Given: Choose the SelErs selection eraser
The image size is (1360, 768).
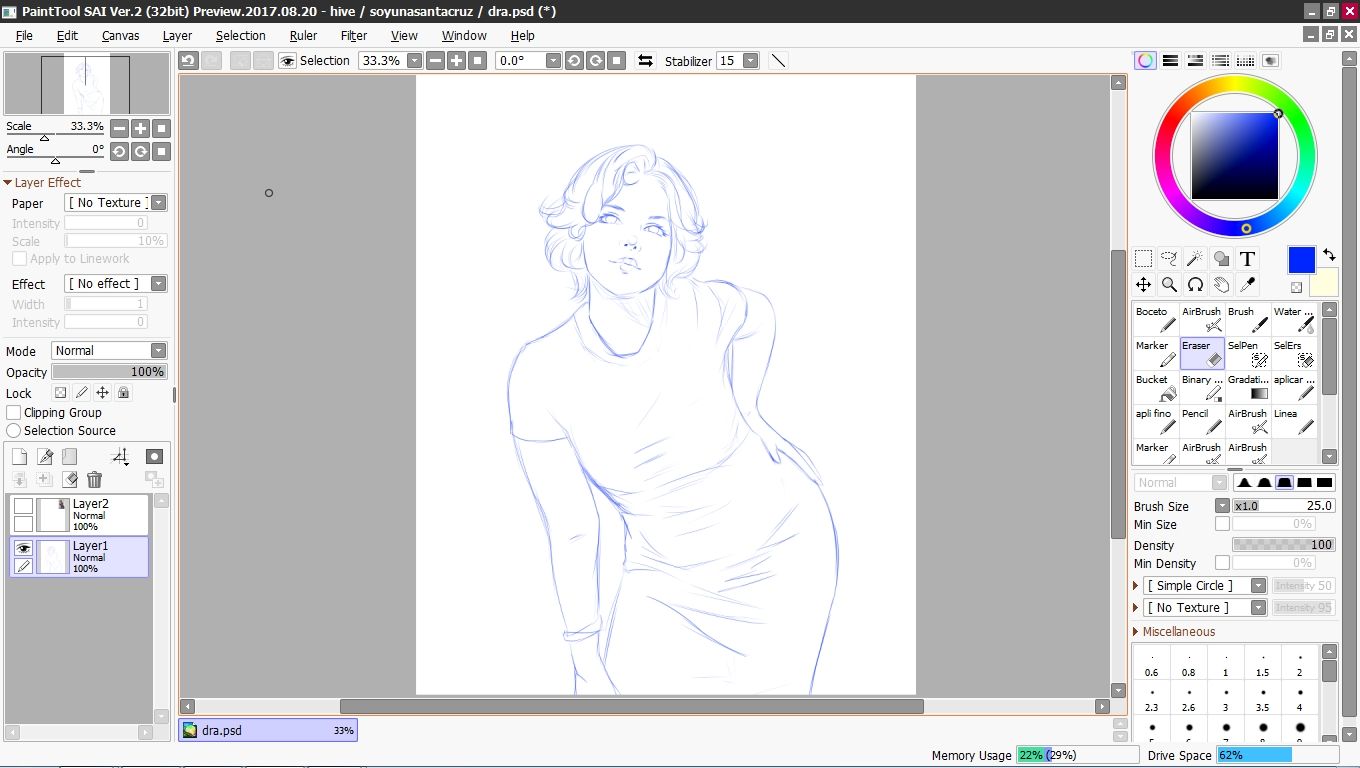Looking at the screenshot, I should [x=1293, y=354].
